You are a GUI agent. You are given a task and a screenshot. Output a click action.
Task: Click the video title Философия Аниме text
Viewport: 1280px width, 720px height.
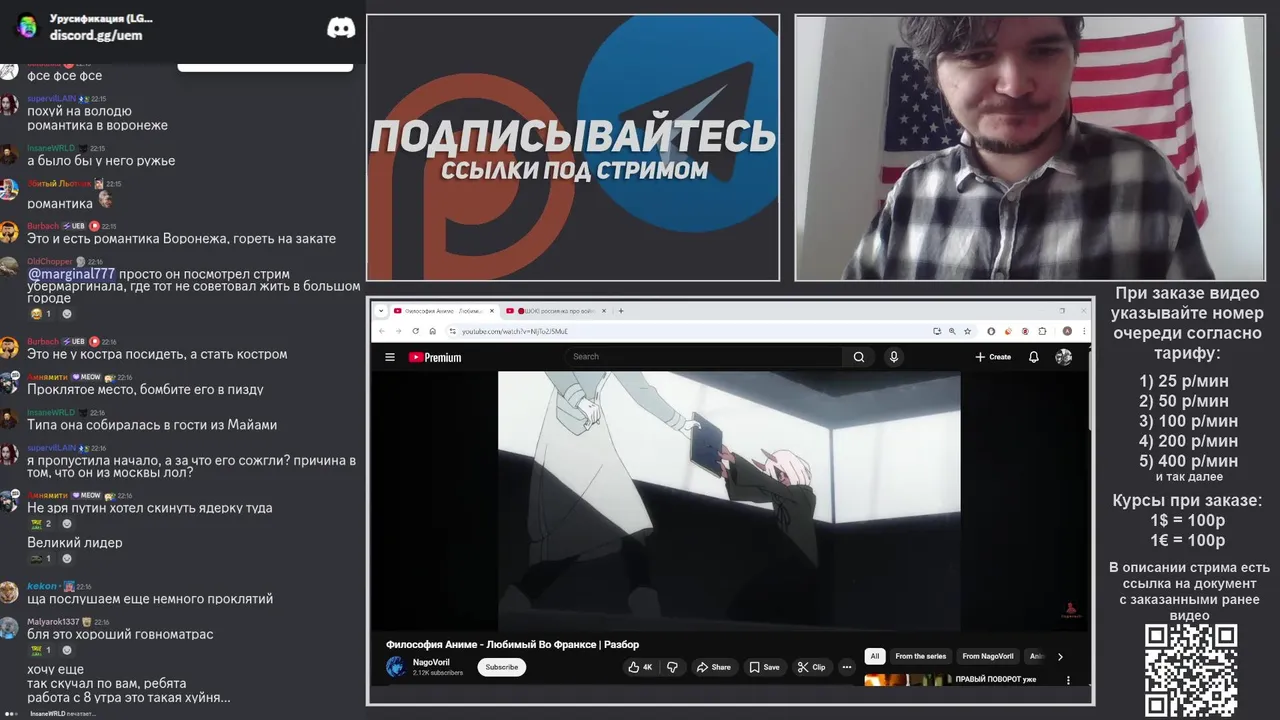point(512,645)
